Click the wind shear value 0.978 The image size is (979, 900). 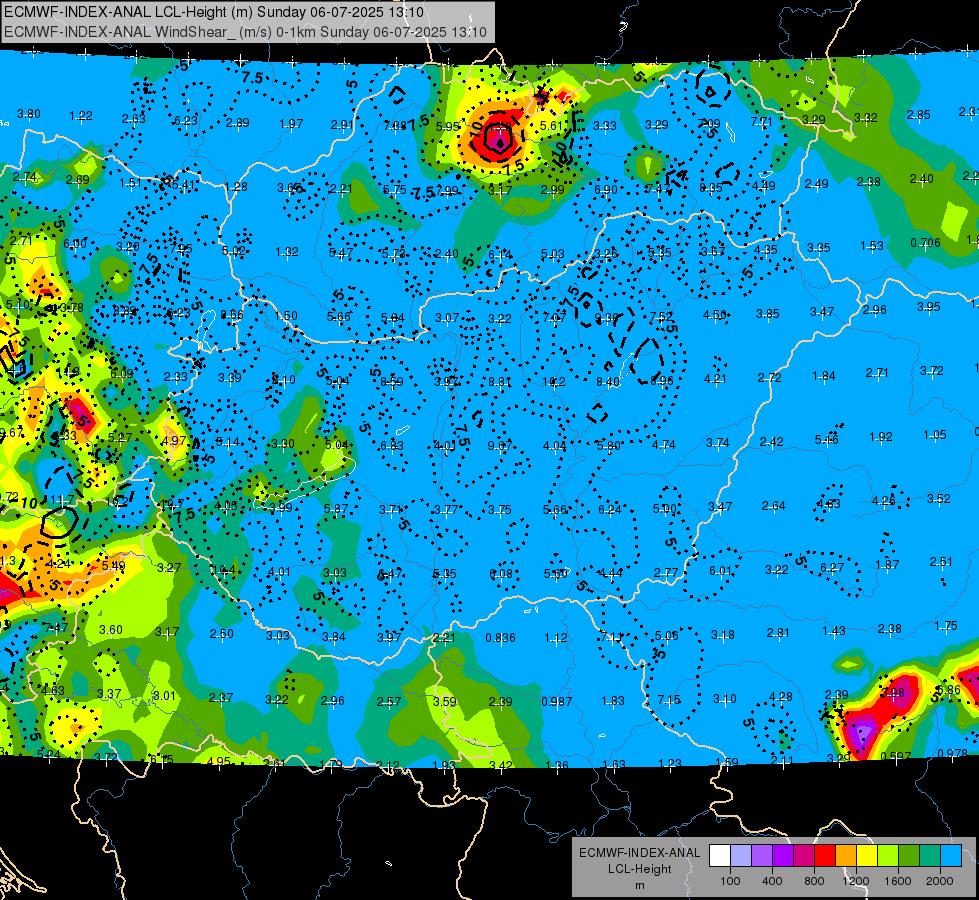[952, 753]
